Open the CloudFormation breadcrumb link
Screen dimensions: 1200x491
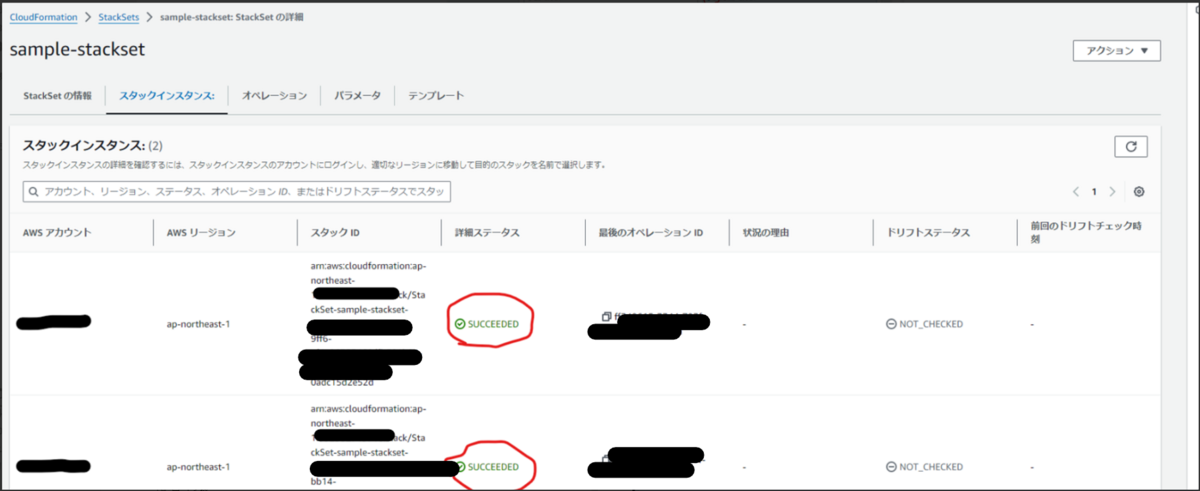(x=42, y=18)
